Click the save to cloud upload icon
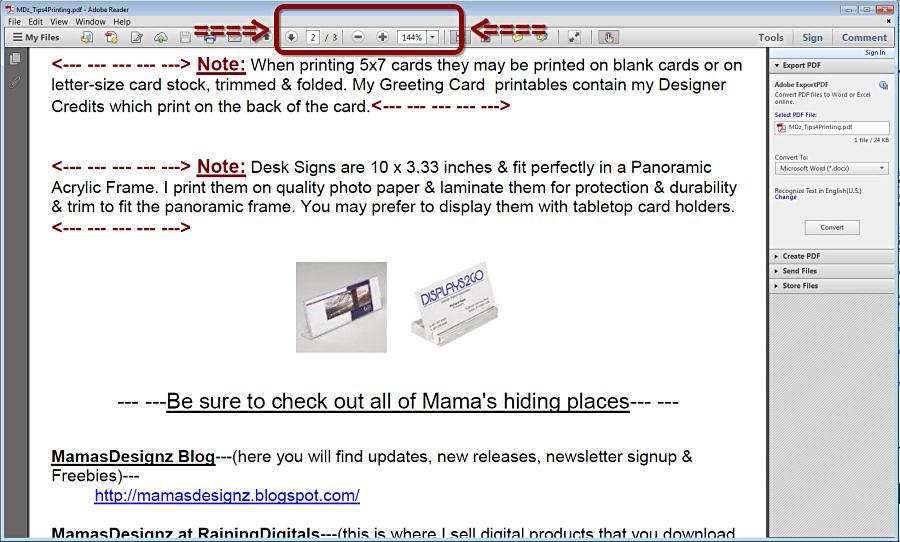The height and width of the screenshot is (542, 900). (160, 37)
